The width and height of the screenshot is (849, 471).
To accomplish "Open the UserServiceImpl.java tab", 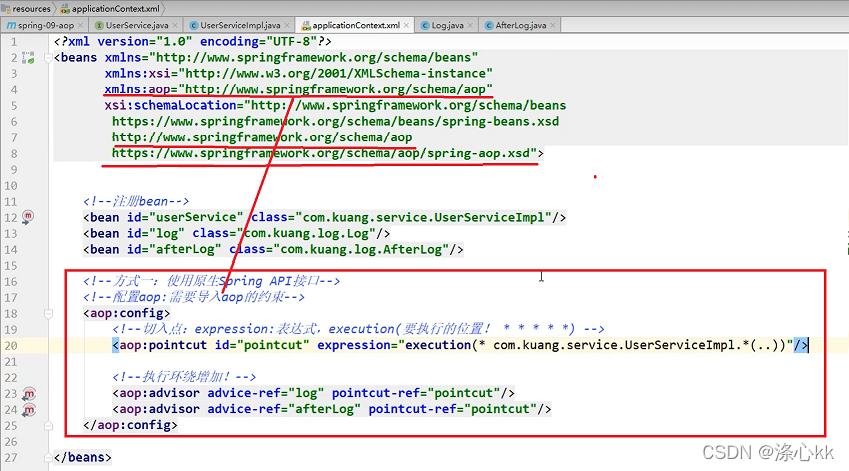I will 240,25.
